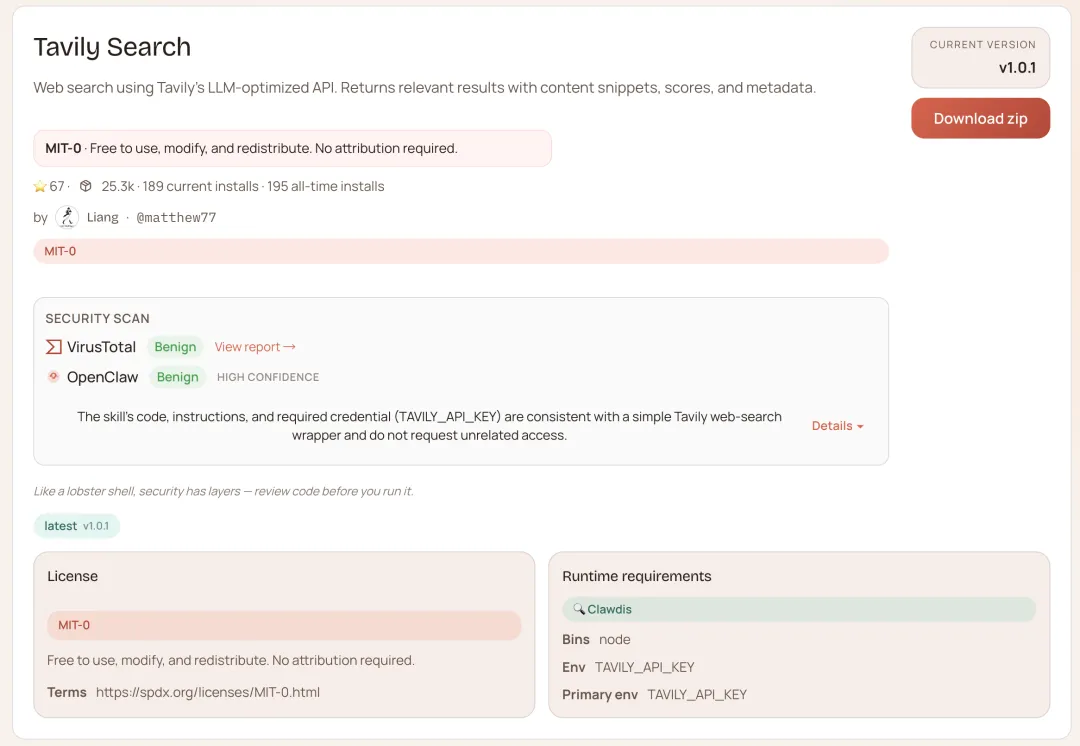Click the OpenClaw Benign status badge
This screenshot has width=1080, height=746.
point(178,377)
